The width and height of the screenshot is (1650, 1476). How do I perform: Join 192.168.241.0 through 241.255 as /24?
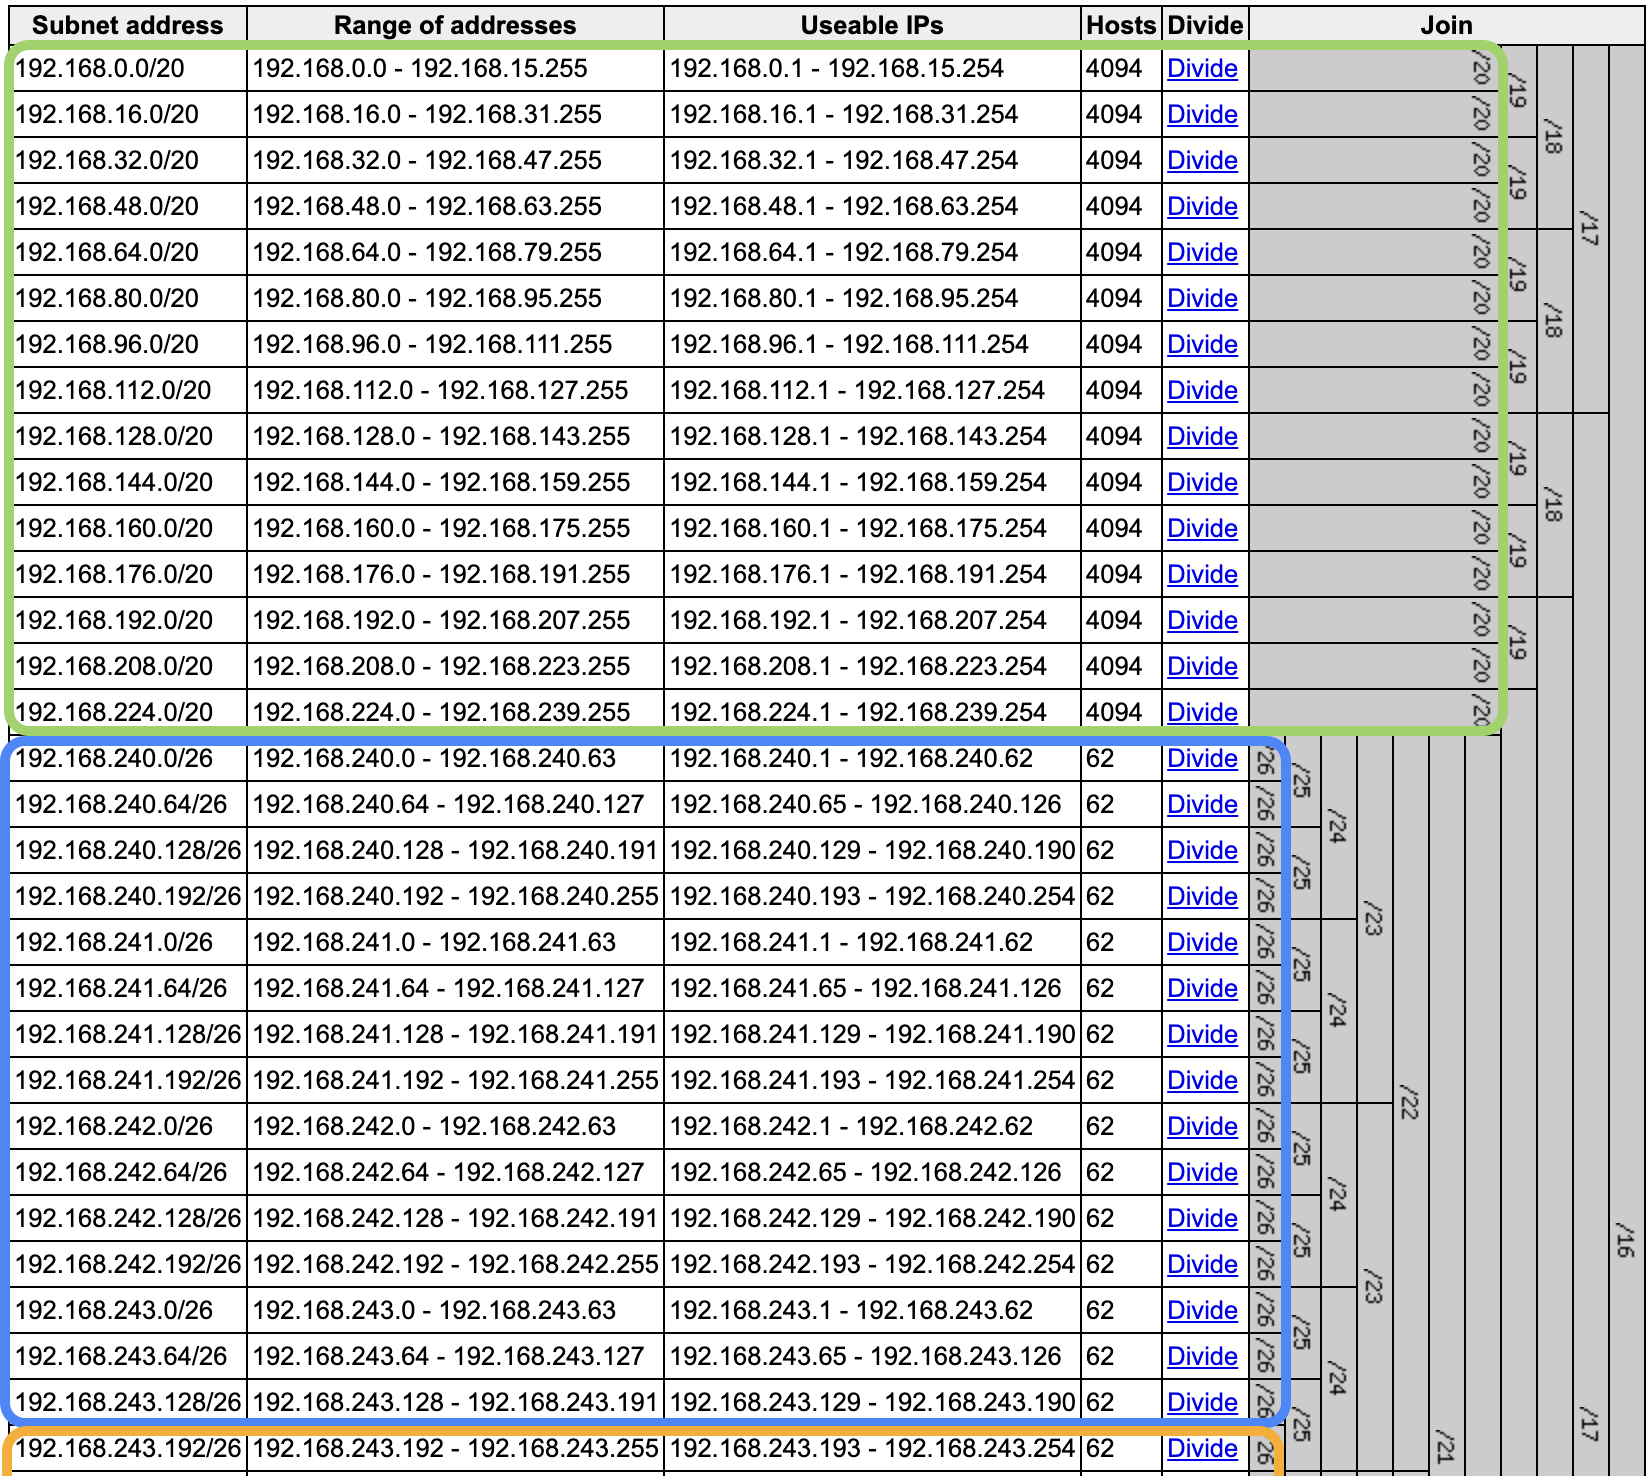click(1339, 1011)
